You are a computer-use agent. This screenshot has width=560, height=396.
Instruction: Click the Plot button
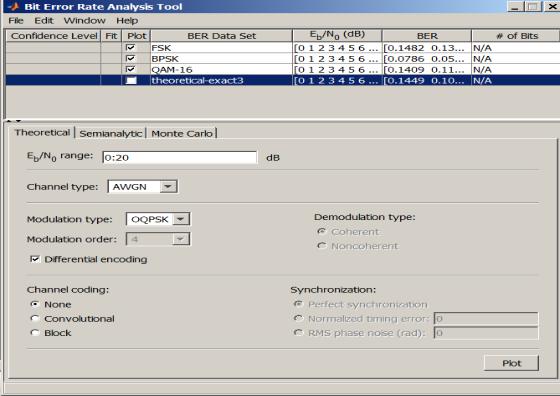511,363
